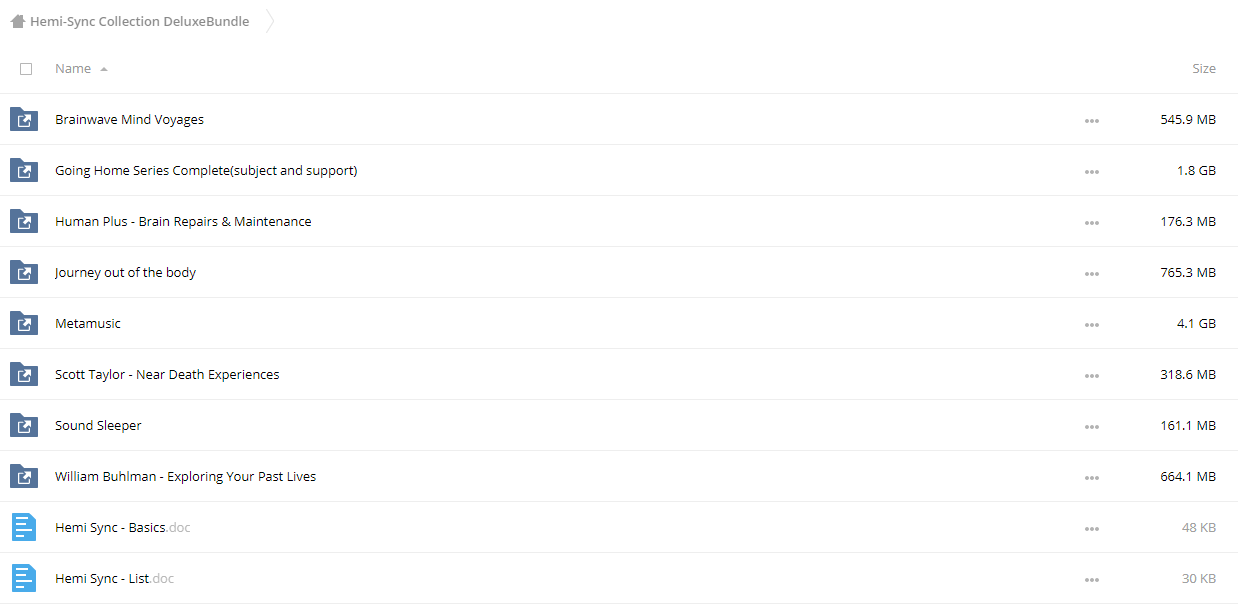1238x605 pixels.
Task: Open Human Plus - Brain Repairs & Maintenance folder
Action: [183, 221]
